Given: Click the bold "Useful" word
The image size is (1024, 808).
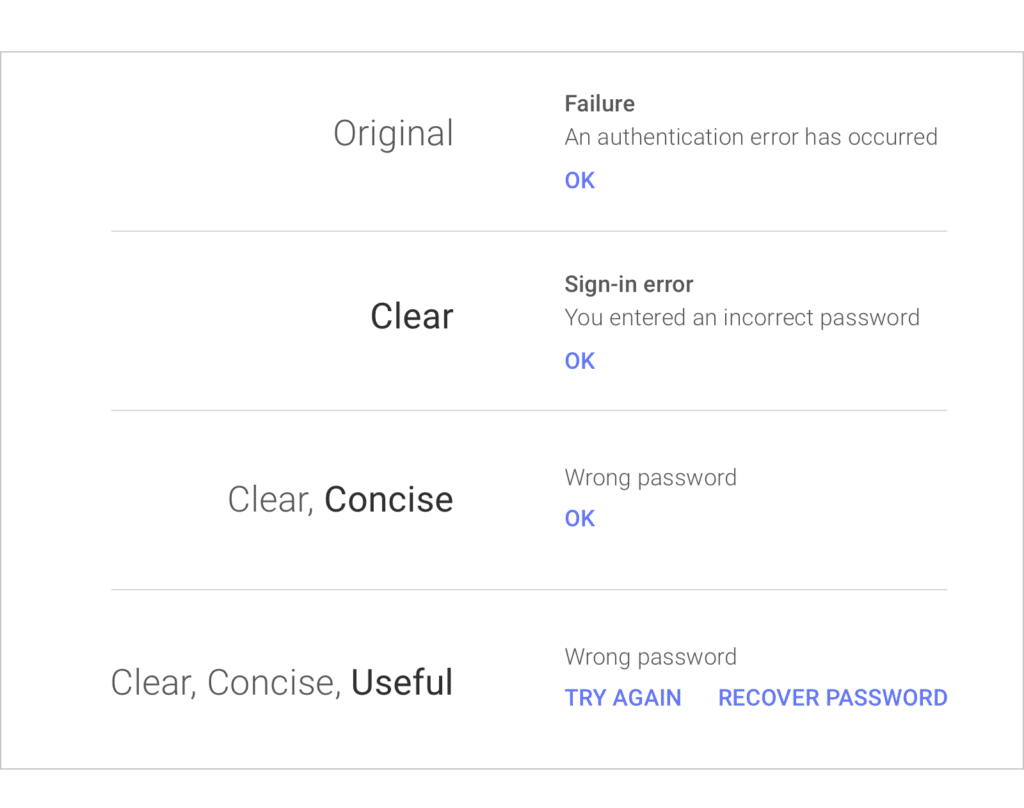Looking at the screenshot, I should [401, 683].
